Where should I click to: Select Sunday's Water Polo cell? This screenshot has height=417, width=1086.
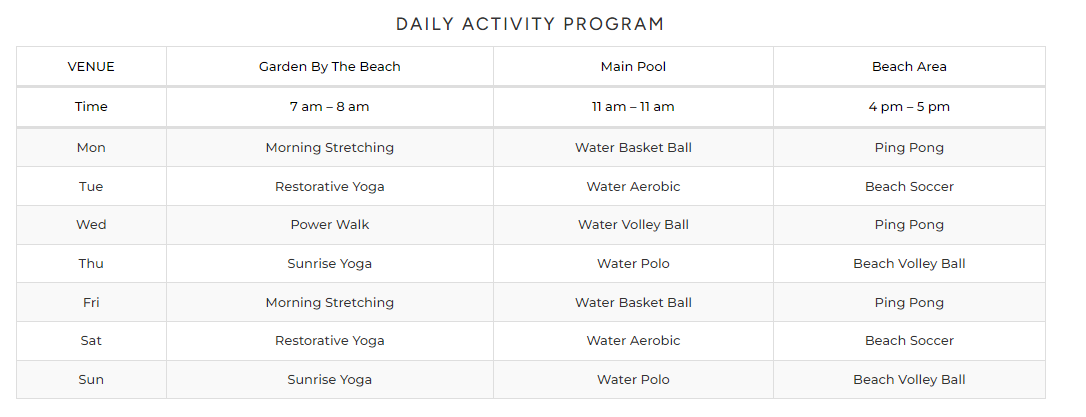pyautogui.click(x=633, y=380)
